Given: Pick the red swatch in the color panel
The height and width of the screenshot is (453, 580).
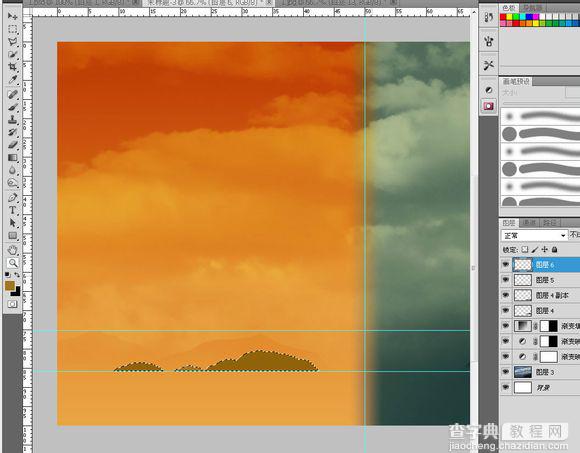Looking at the screenshot, I should pyautogui.click(x=503, y=17).
